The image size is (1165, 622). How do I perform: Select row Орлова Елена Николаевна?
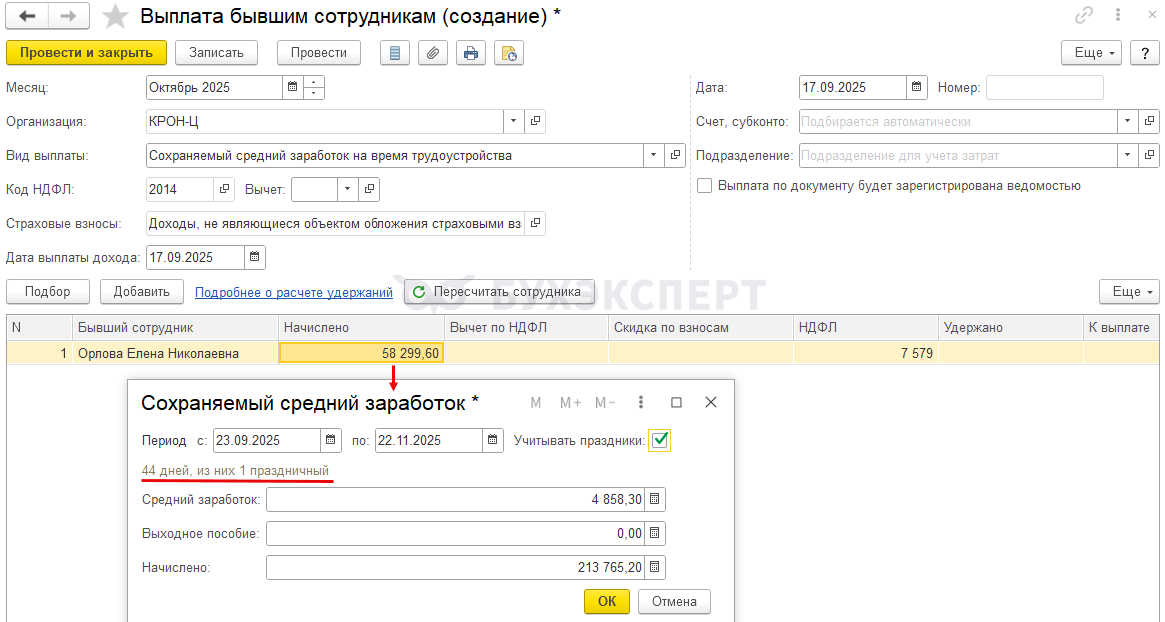point(582,353)
